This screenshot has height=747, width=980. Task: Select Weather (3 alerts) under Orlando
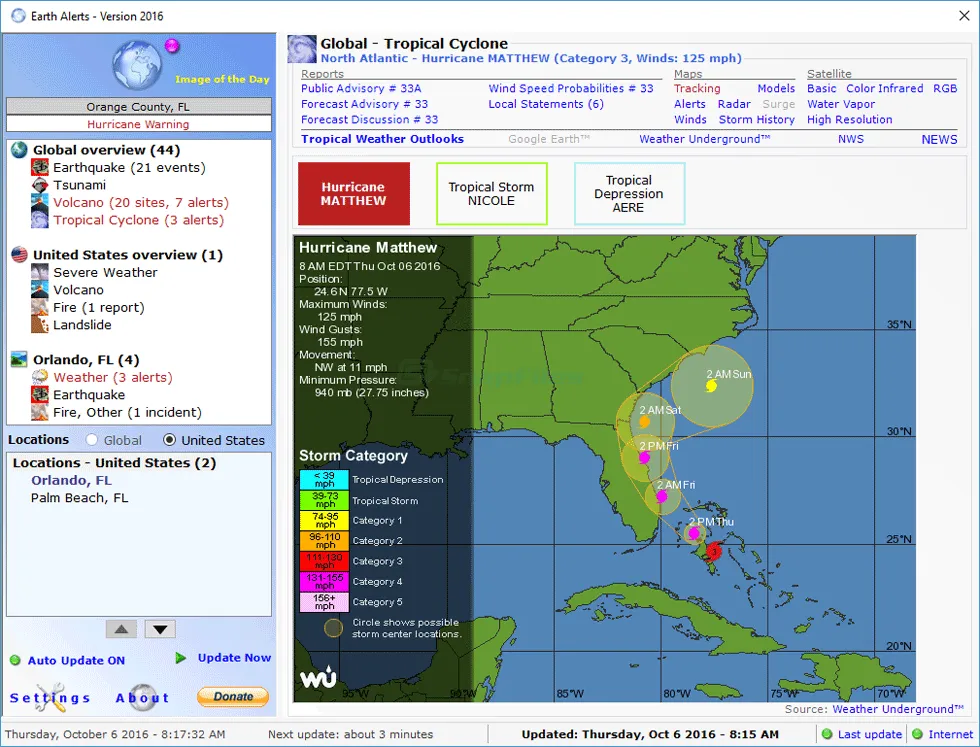coord(112,378)
